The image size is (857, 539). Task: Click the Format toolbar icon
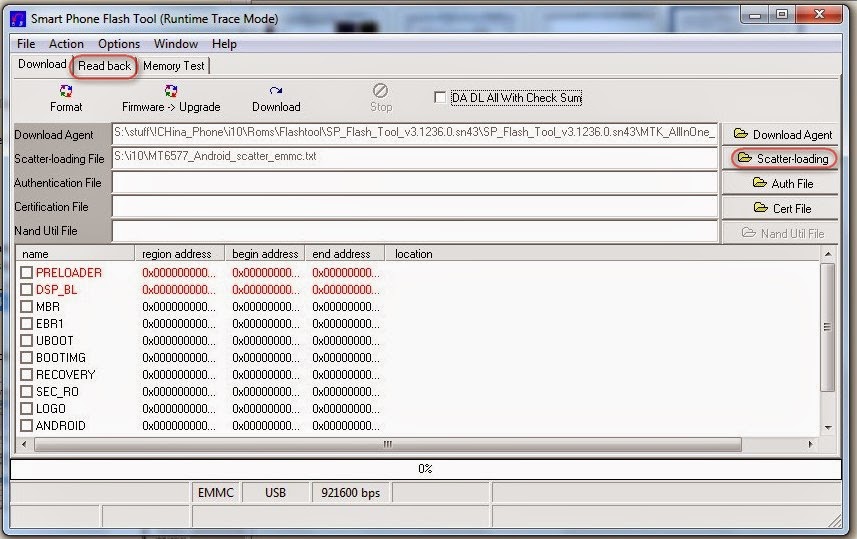pyautogui.click(x=66, y=91)
